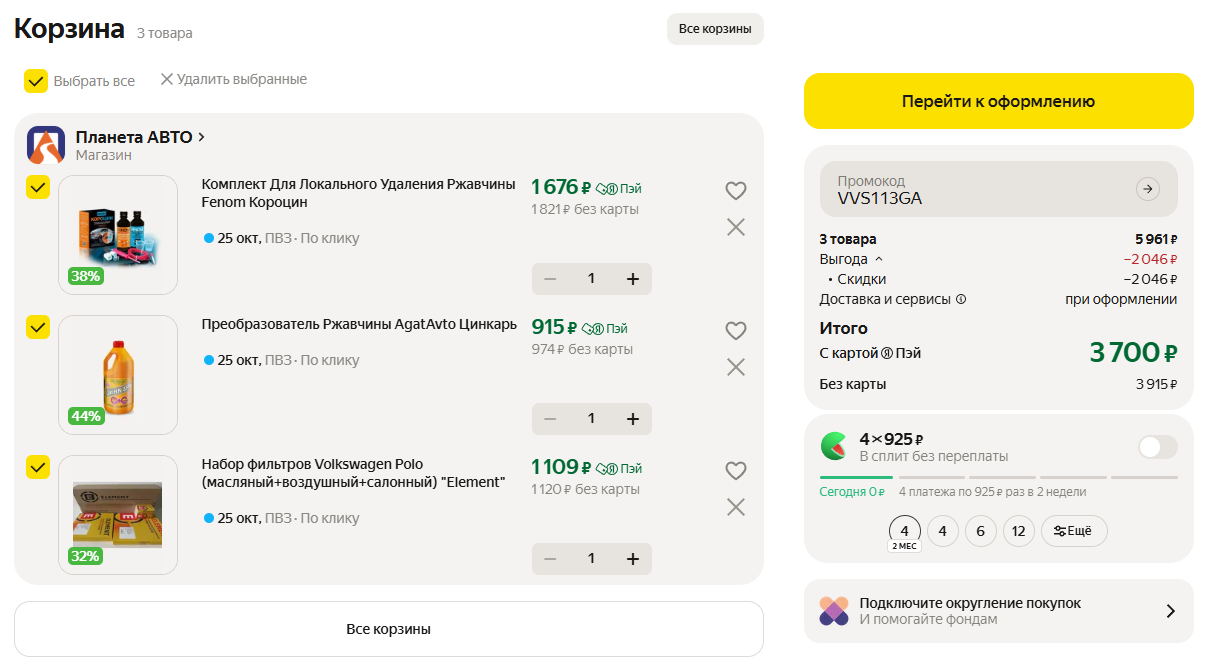
Task: Click the Планета АВТО store logo
Action: pos(46,146)
